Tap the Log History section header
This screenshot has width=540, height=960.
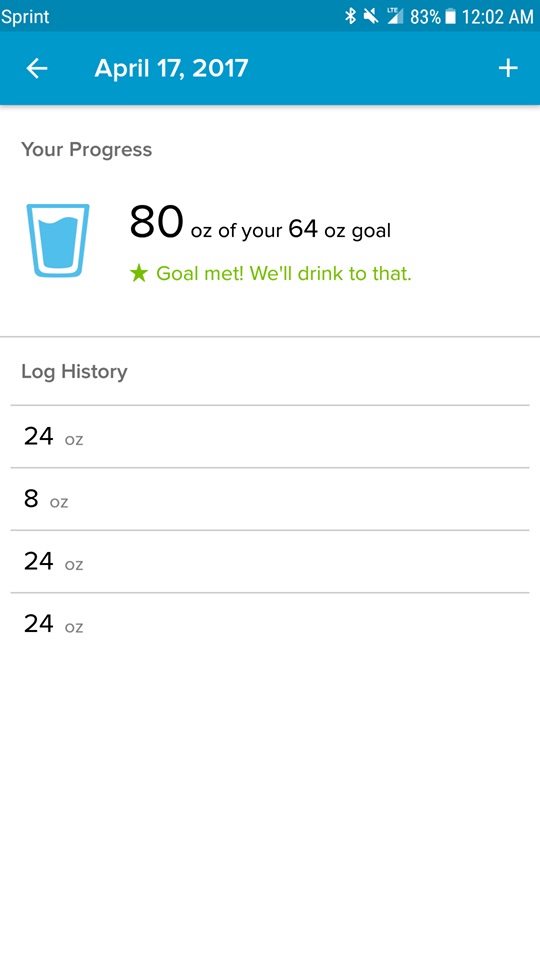74,372
